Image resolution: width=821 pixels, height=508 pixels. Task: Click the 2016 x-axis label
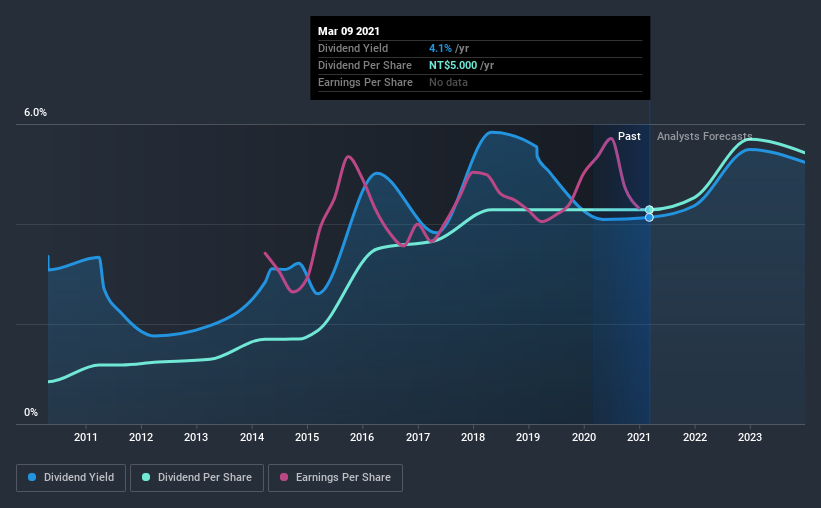pos(362,437)
